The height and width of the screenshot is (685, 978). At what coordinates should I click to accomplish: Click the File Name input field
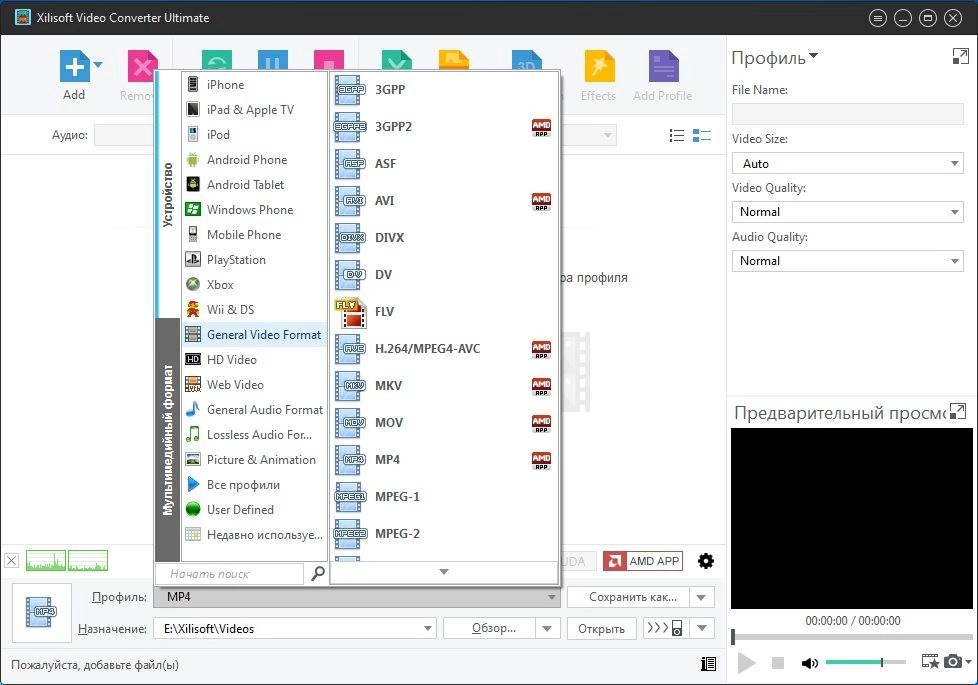pos(848,114)
